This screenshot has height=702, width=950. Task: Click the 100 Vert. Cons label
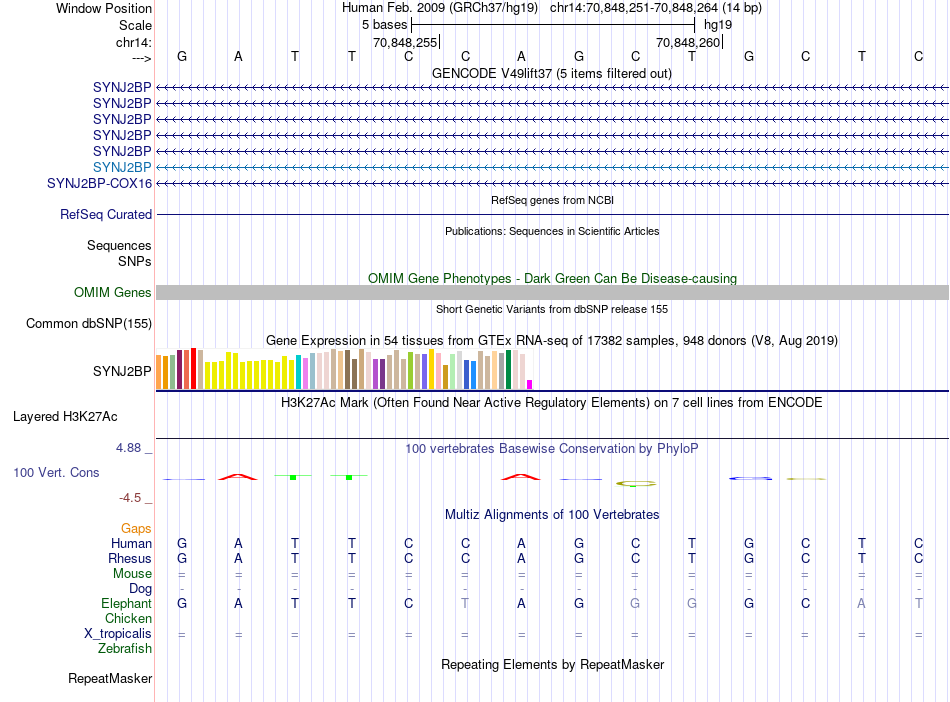tap(56, 472)
